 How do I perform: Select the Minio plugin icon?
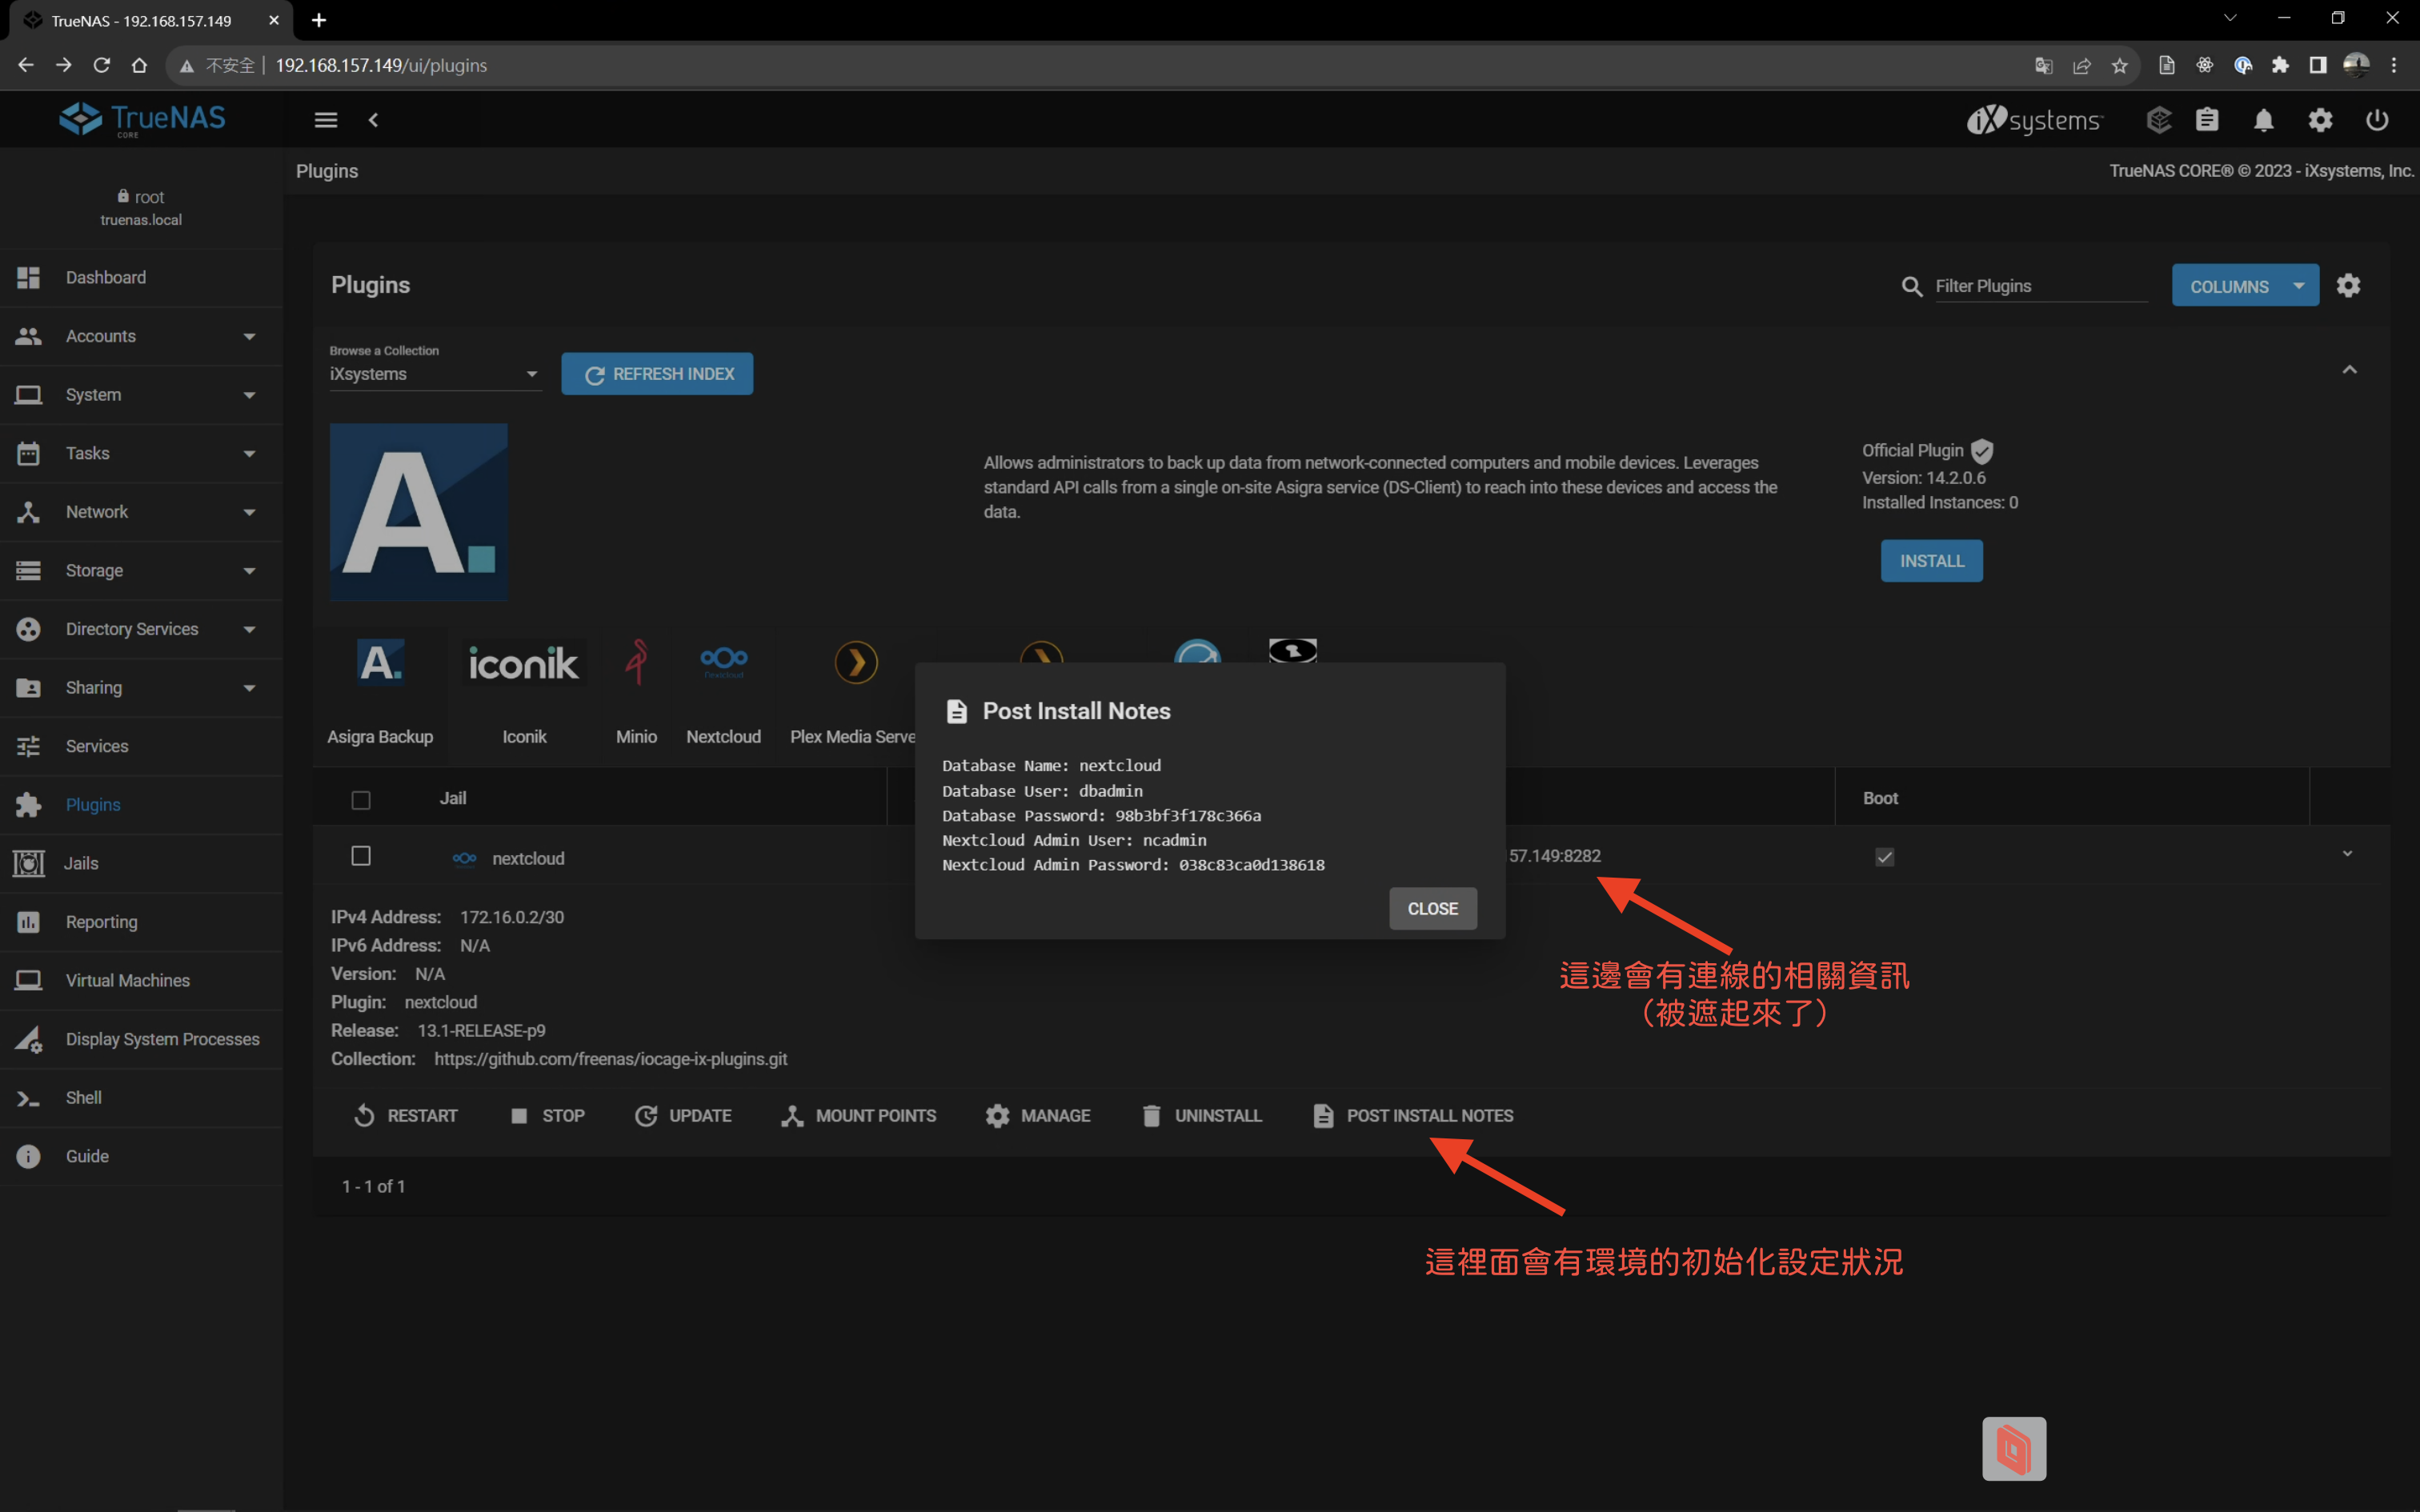pos(636,661)
